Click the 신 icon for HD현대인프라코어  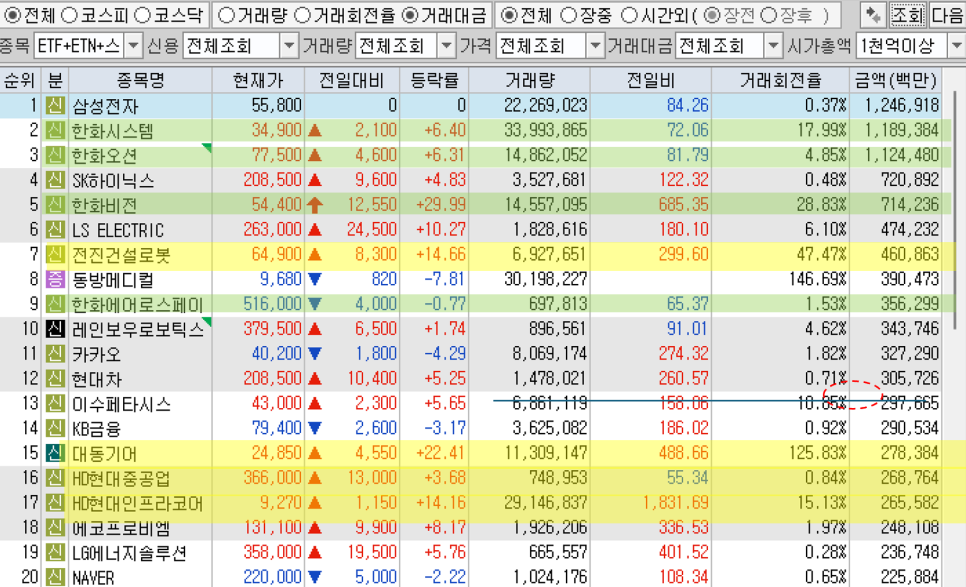point(55,503)
